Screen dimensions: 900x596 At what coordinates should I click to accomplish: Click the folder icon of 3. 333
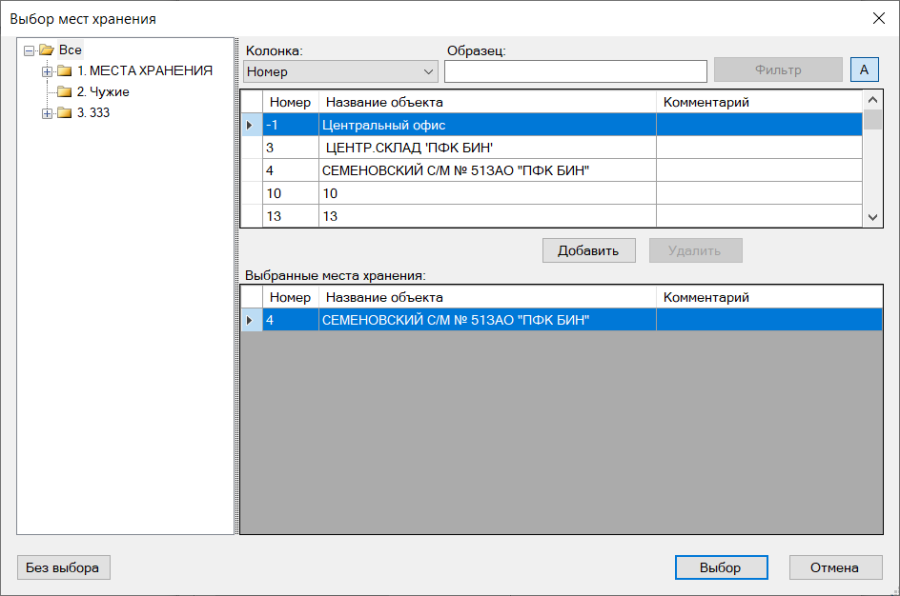pos(64,113)
